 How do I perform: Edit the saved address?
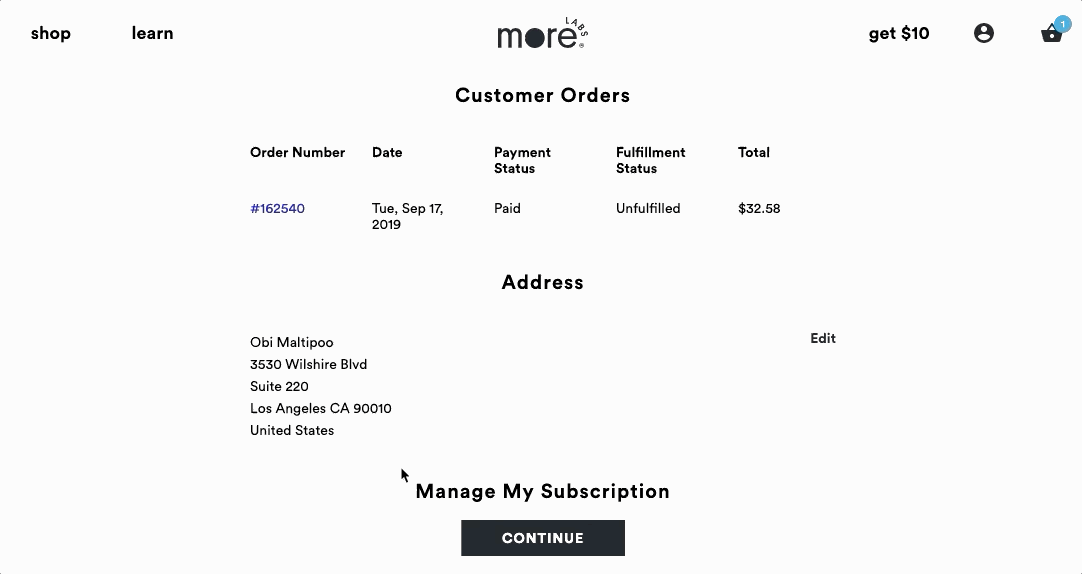[823, 338]
